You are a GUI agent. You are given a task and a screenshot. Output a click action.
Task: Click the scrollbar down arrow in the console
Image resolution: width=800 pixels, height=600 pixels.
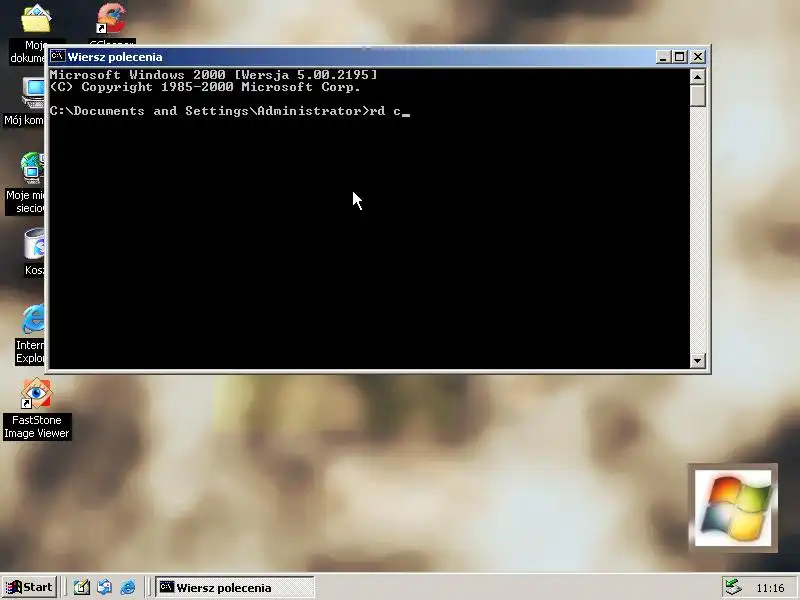[x=697, y=360]
